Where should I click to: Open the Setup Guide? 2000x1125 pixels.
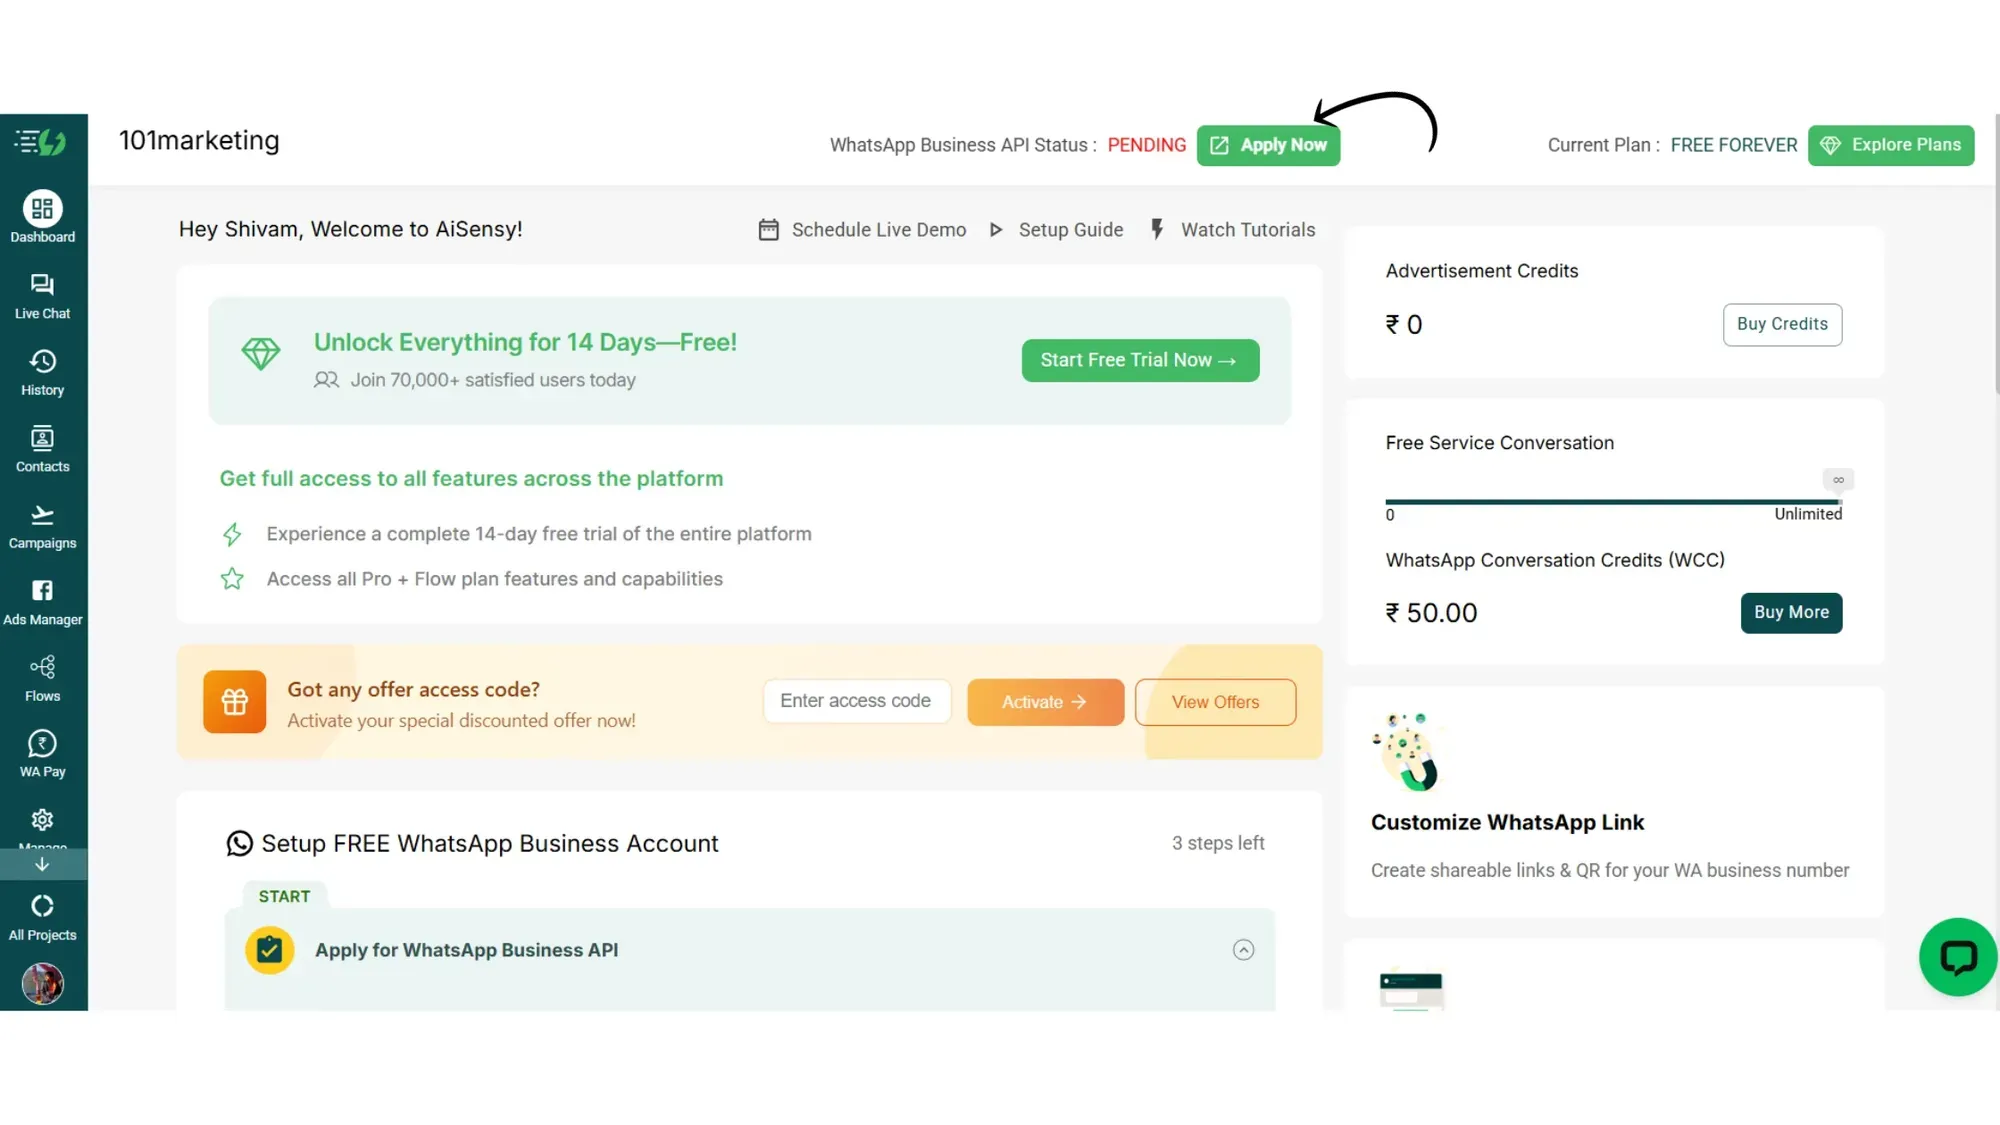click(x=1070, y=229)
